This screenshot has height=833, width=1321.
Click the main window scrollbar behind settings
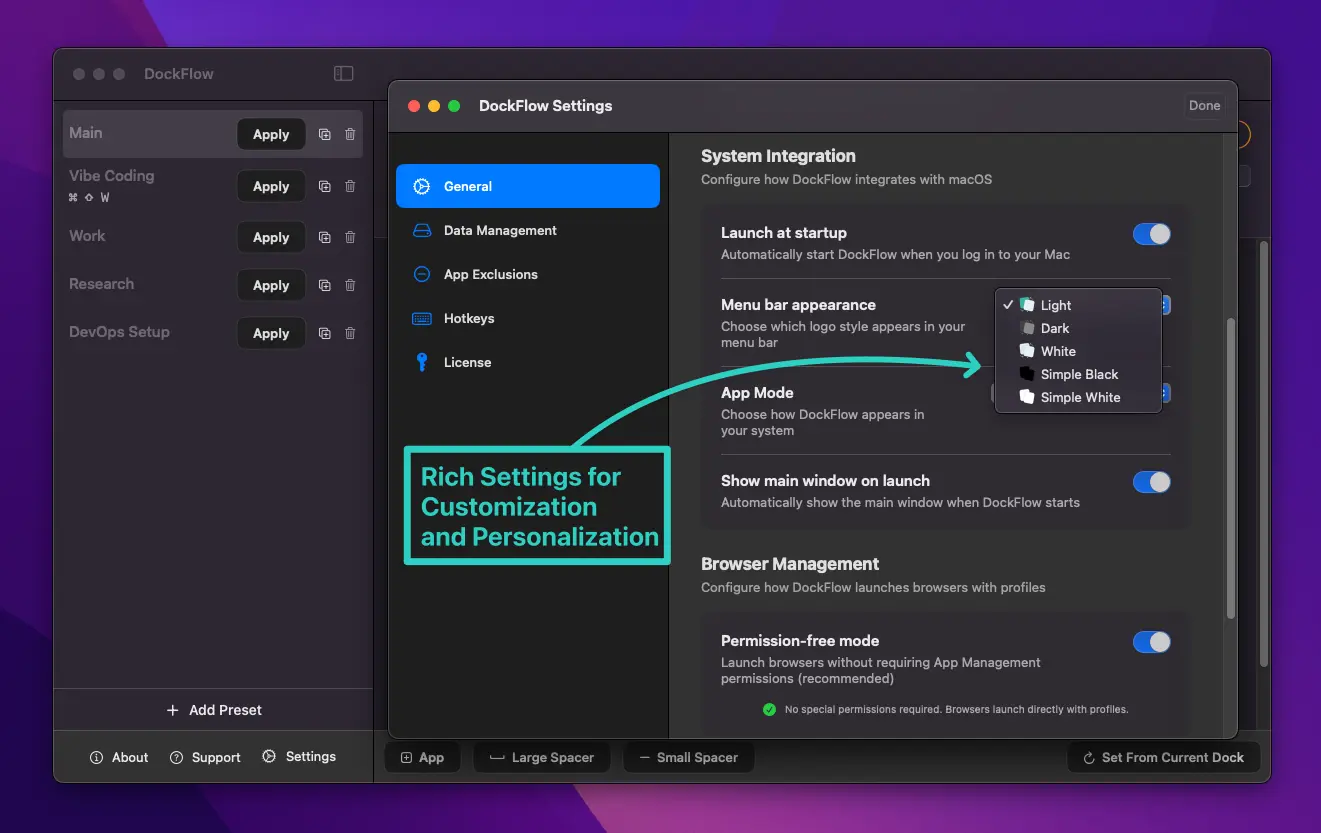1263,454
